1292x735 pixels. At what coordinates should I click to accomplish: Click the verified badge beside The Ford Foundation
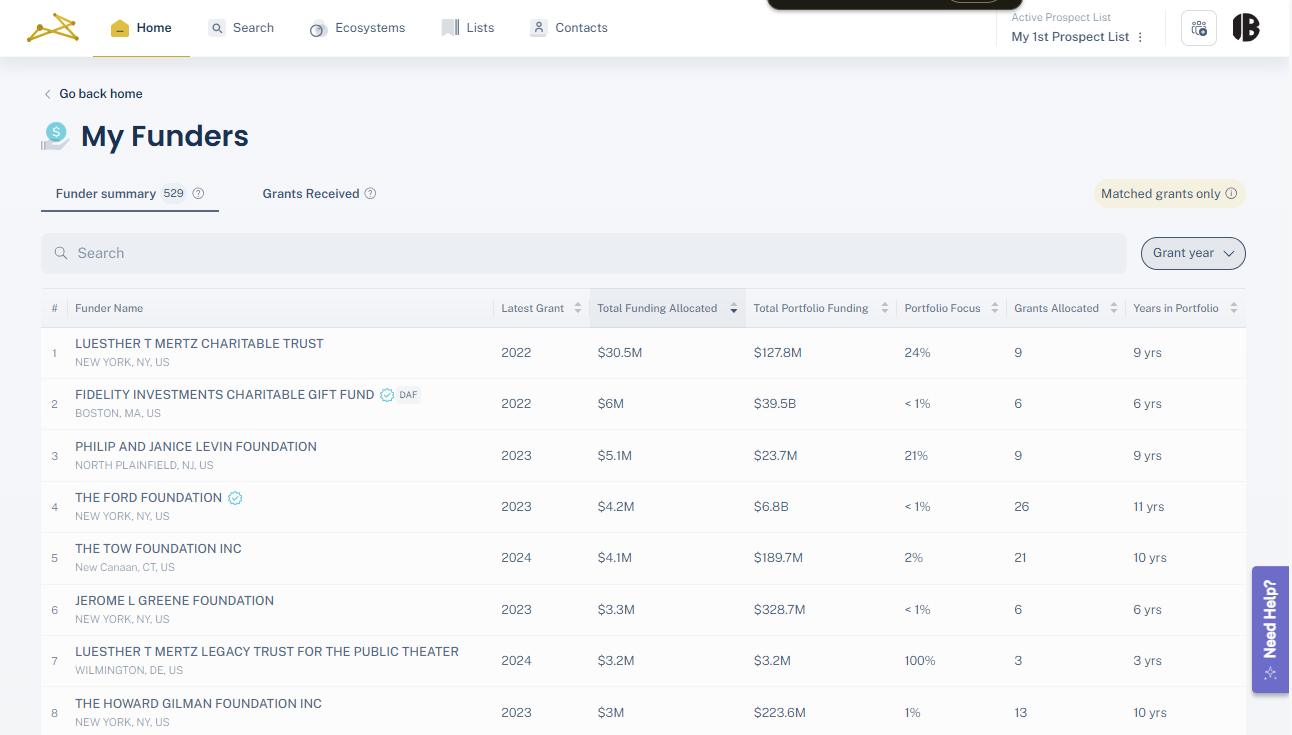(x=235, y=498)
